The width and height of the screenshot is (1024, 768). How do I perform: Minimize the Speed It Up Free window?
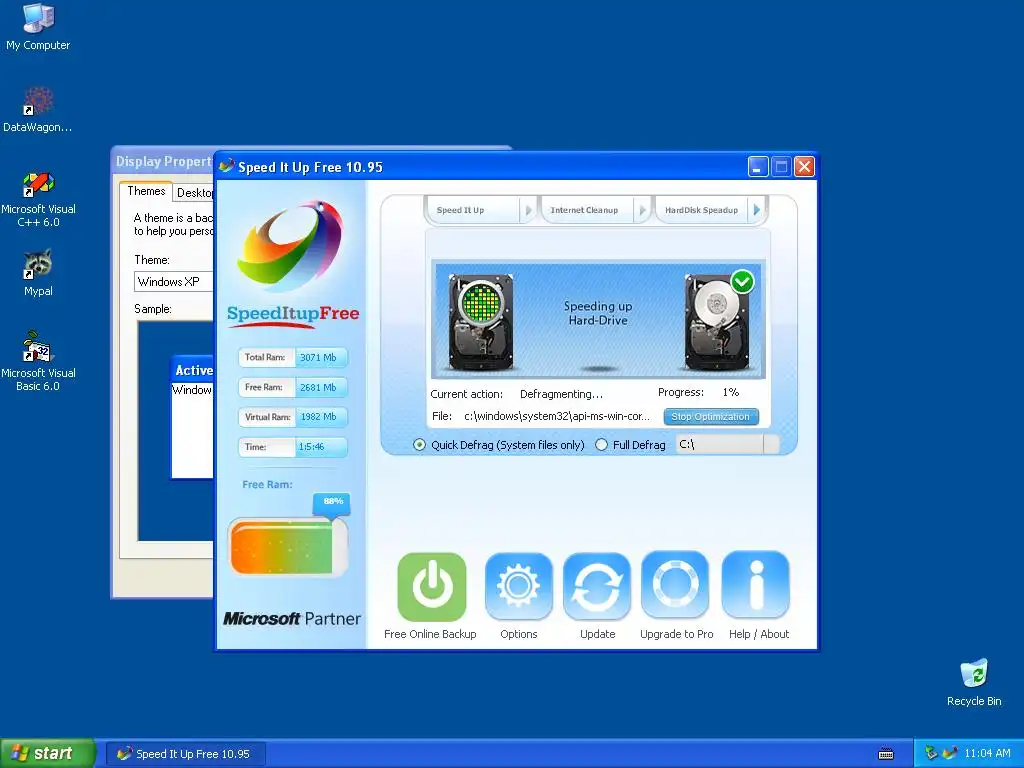click(758, 167)
